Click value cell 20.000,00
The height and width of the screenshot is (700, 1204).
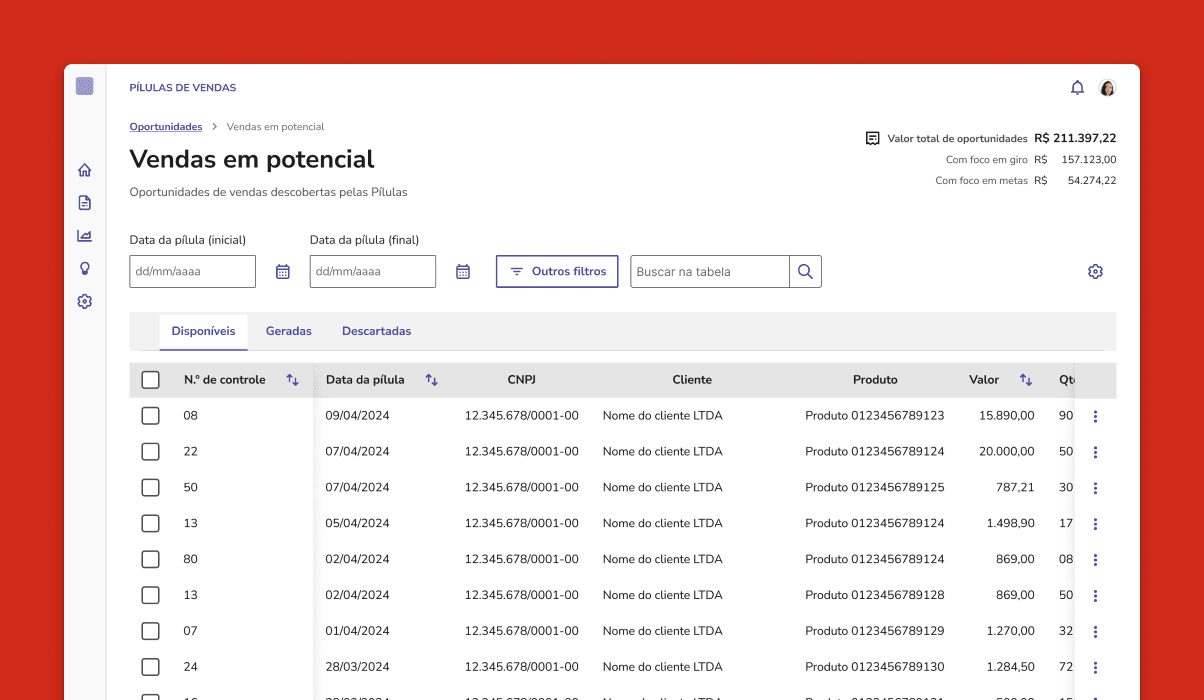click(1007, 452)
